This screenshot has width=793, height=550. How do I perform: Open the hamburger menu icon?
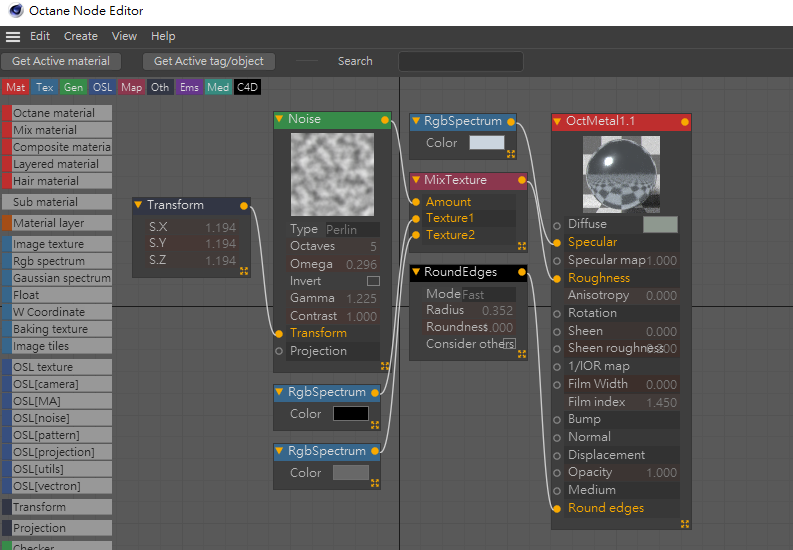pyautogui.click(x=13, y=36)
